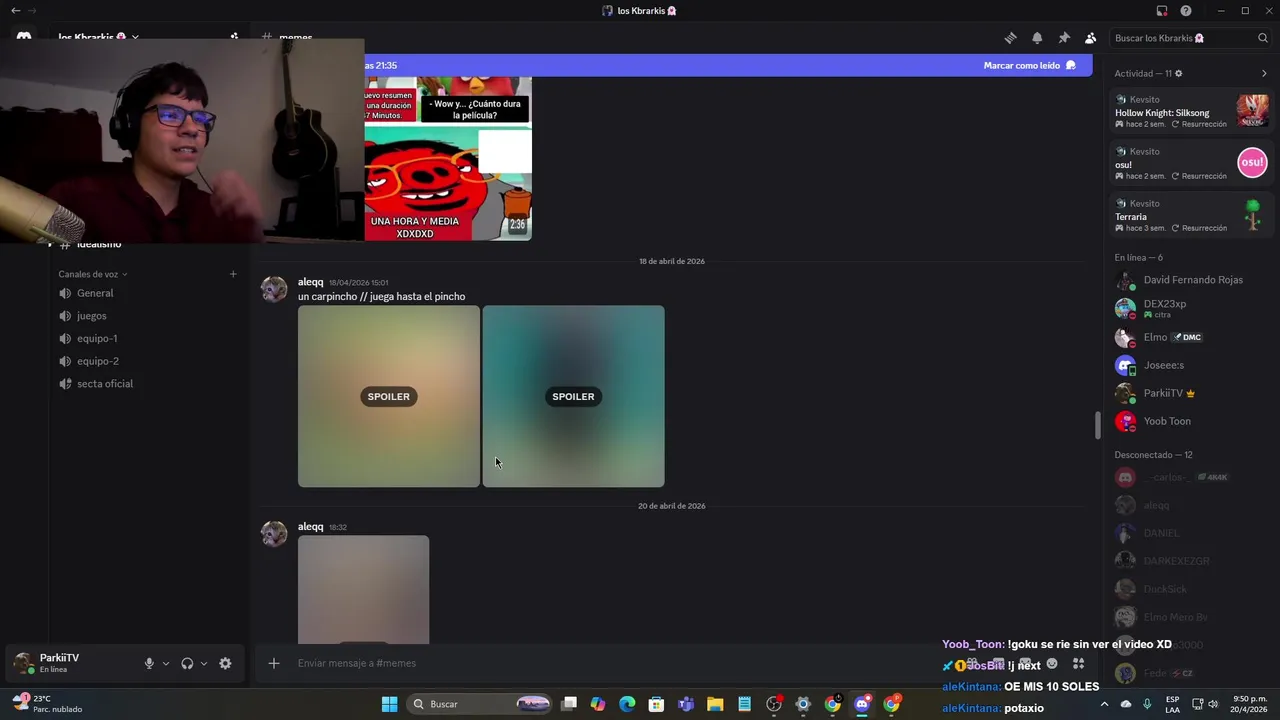The width and height of the screenshot is (1280, 720).
Task: Open the red bird meme video thumbnail
Action: [448, 158]
